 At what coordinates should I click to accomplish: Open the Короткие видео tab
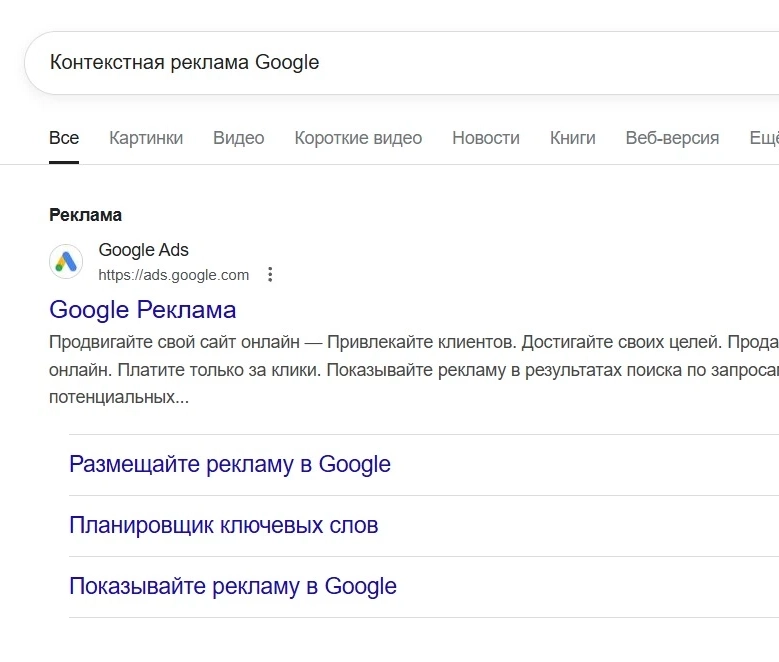point(358,138)
